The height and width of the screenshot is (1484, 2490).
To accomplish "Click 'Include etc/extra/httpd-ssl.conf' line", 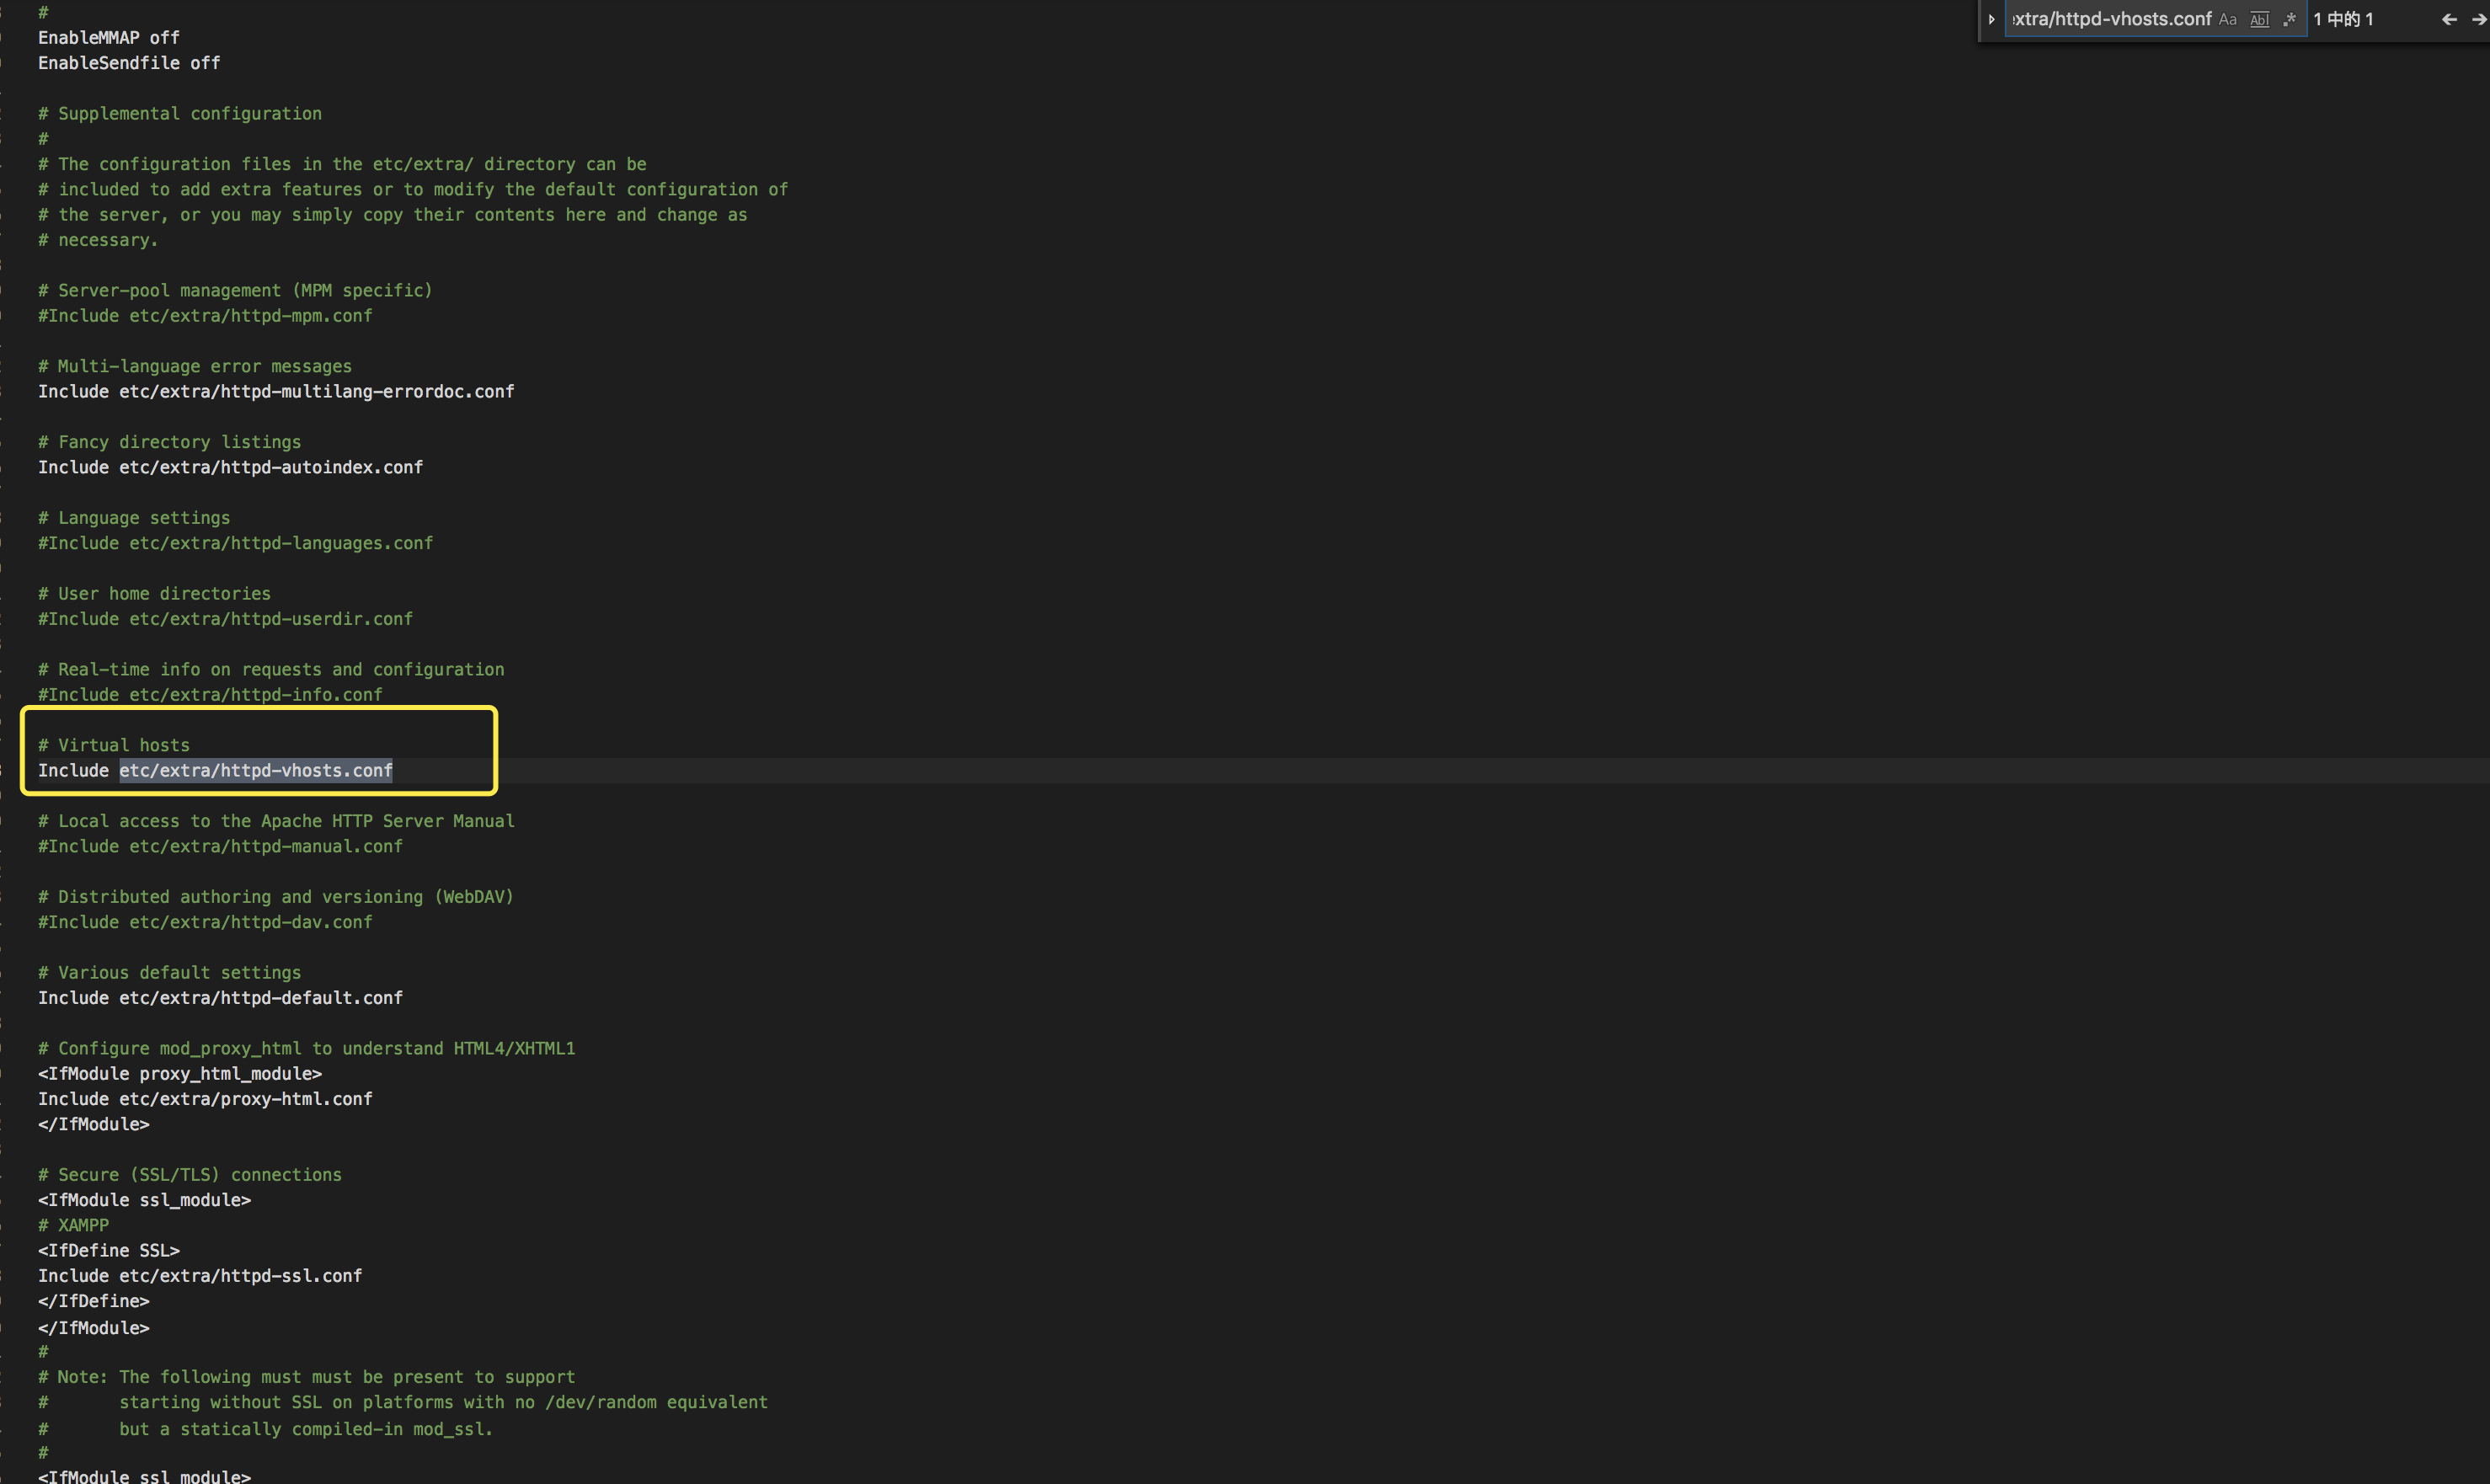I will [200, 1276].
